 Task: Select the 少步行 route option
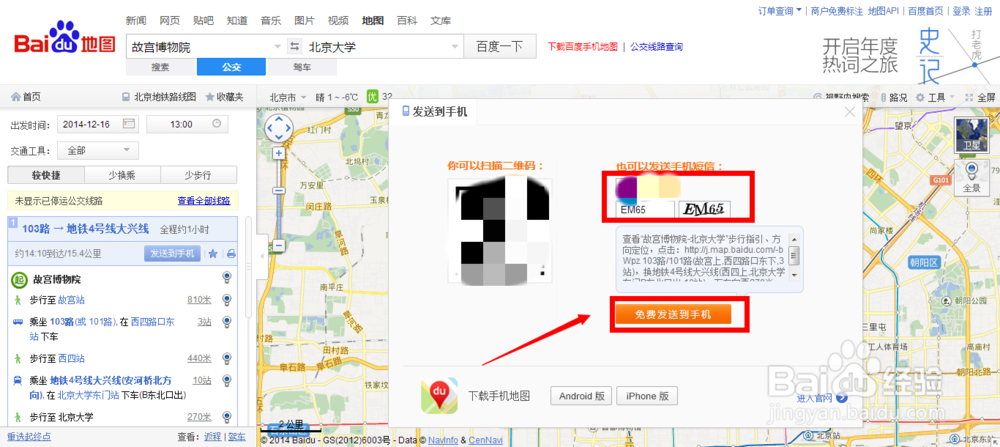pyautogui.click(x=198, y=175)
